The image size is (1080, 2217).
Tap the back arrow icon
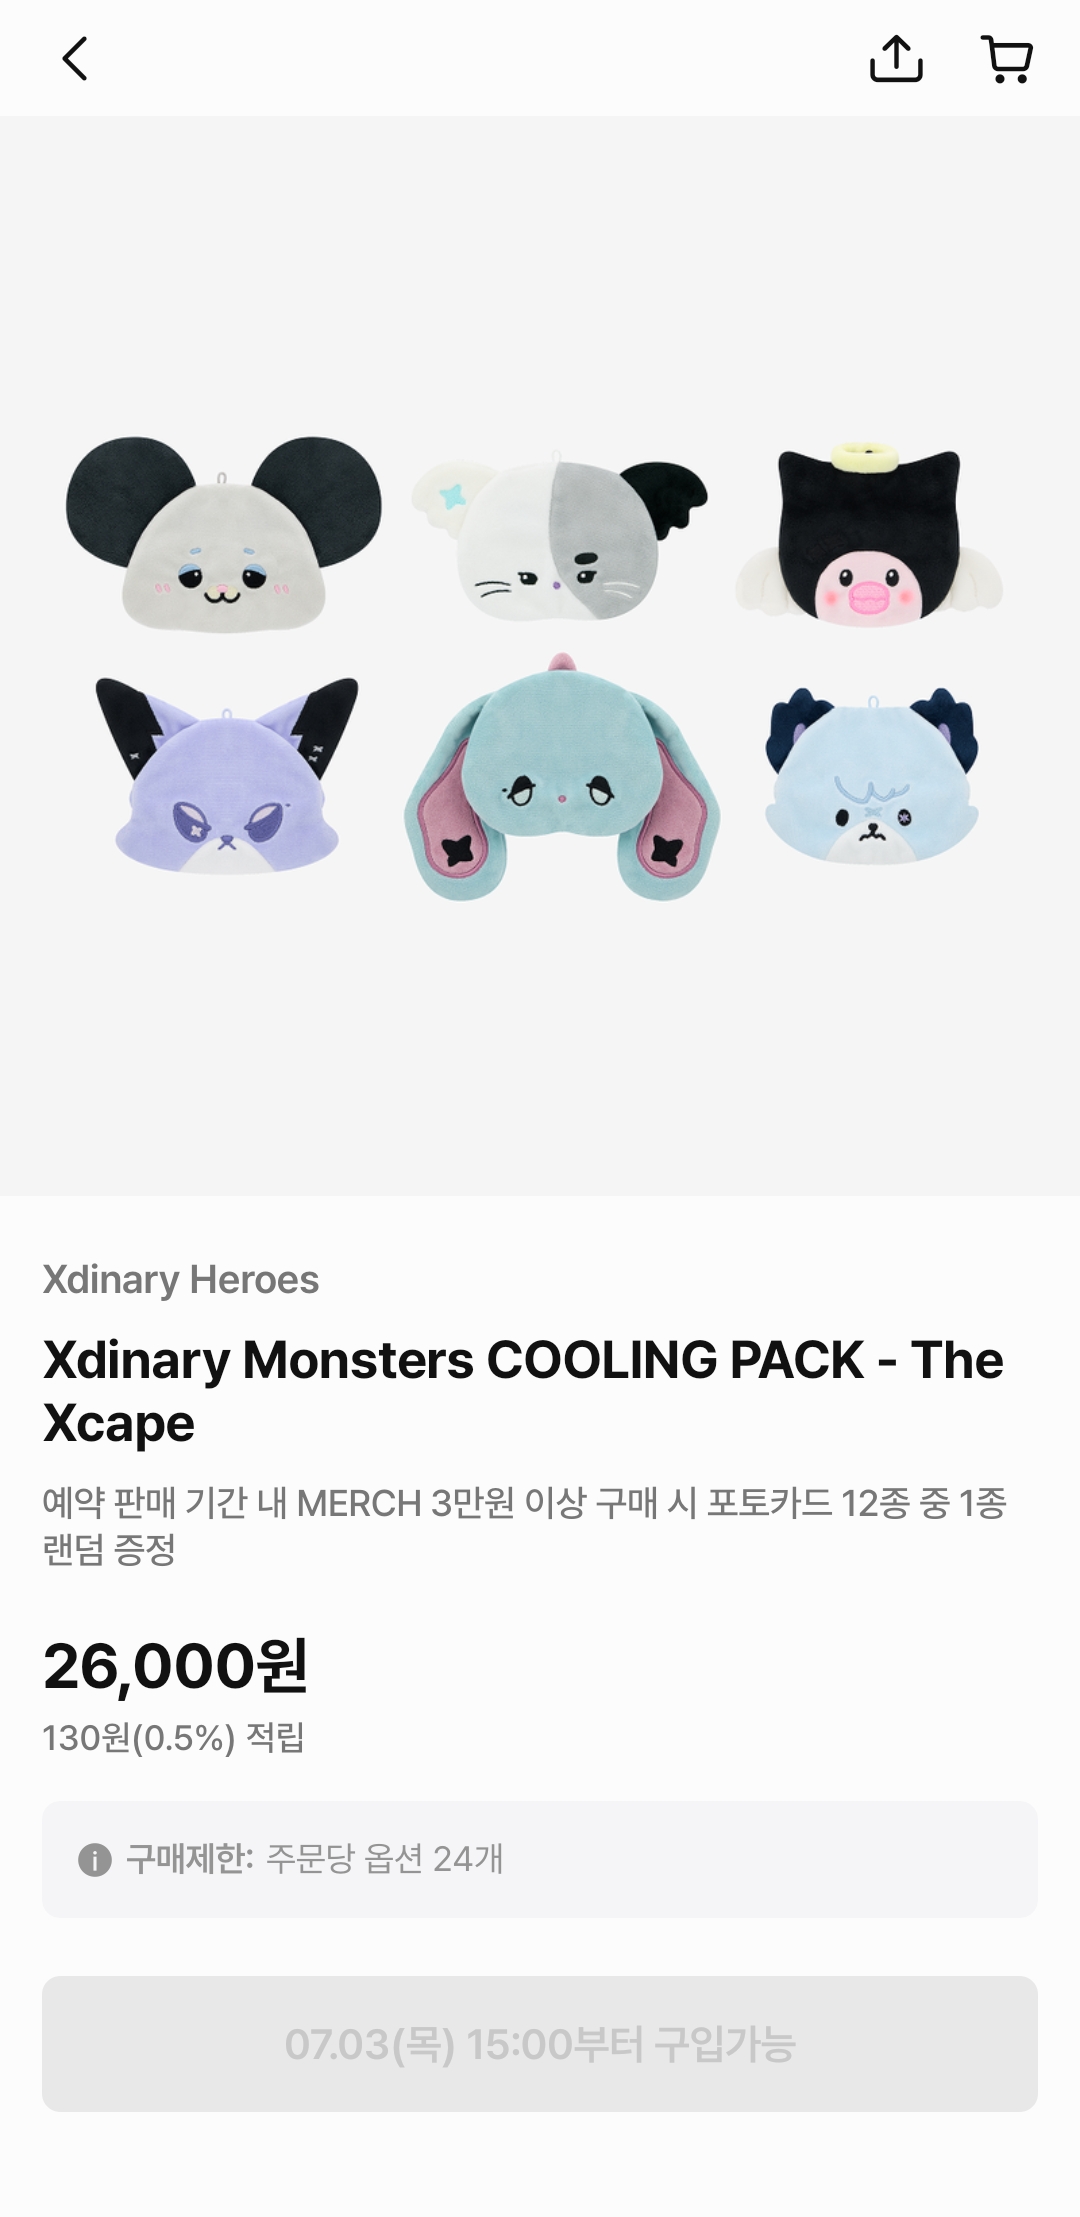tap(75, 59)
